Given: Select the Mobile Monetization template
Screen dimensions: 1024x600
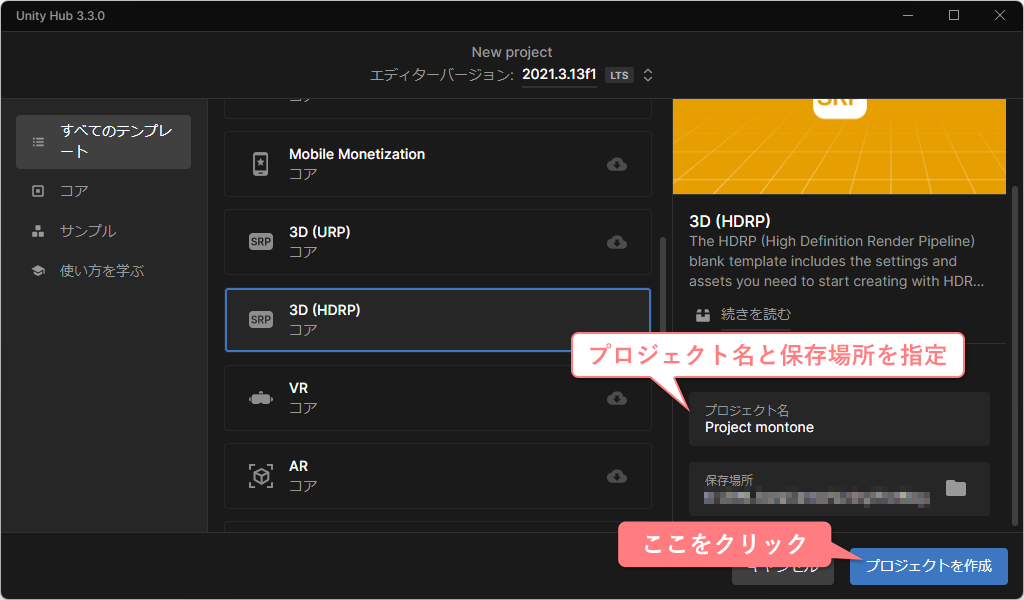Looking at the screenshot, I should (x=438, y=164).
